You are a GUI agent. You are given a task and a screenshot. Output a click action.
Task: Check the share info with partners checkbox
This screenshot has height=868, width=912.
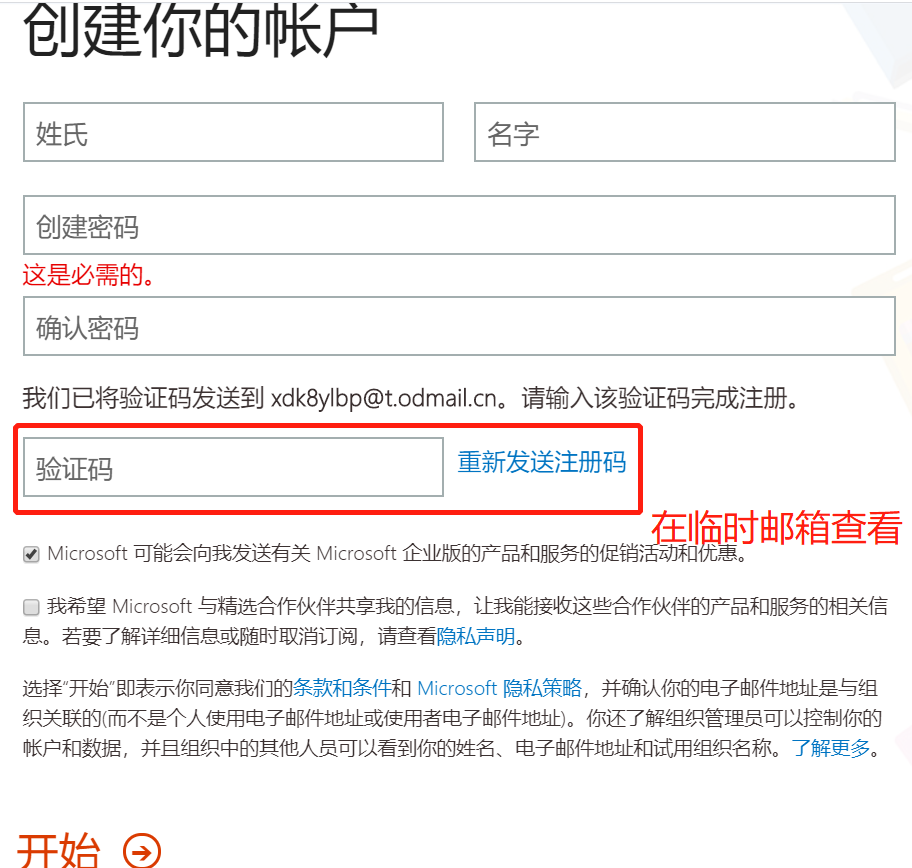31,607
